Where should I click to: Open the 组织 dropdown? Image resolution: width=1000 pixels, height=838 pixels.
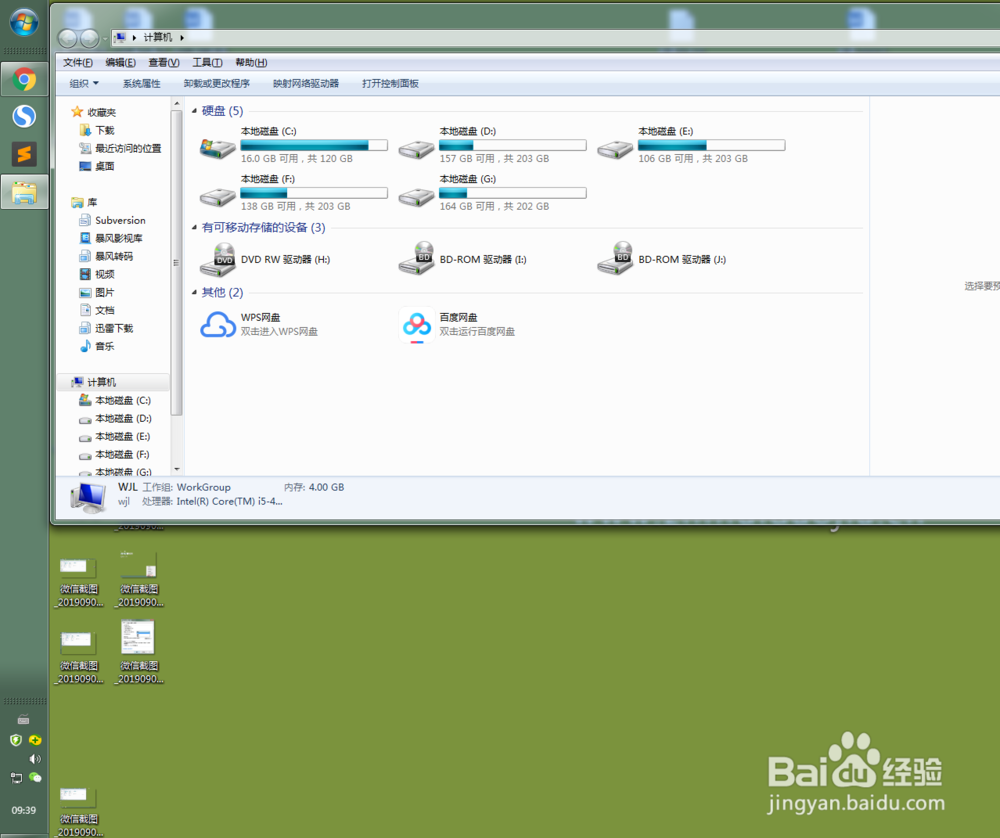84,84
